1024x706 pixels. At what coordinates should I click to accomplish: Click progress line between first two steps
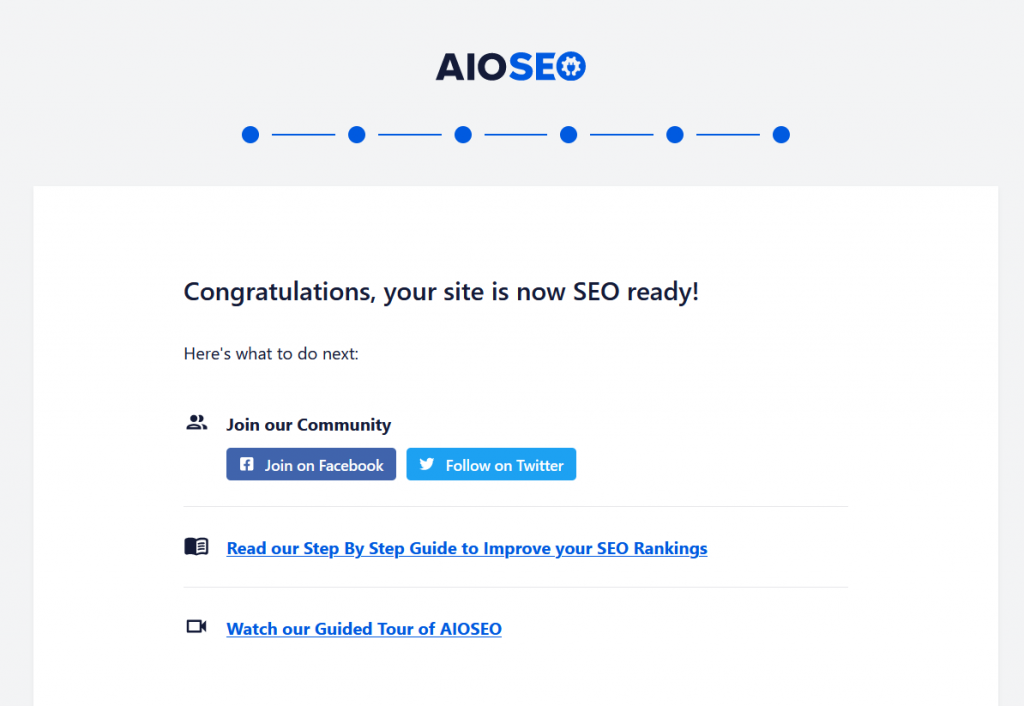click(x=304, y=135)
